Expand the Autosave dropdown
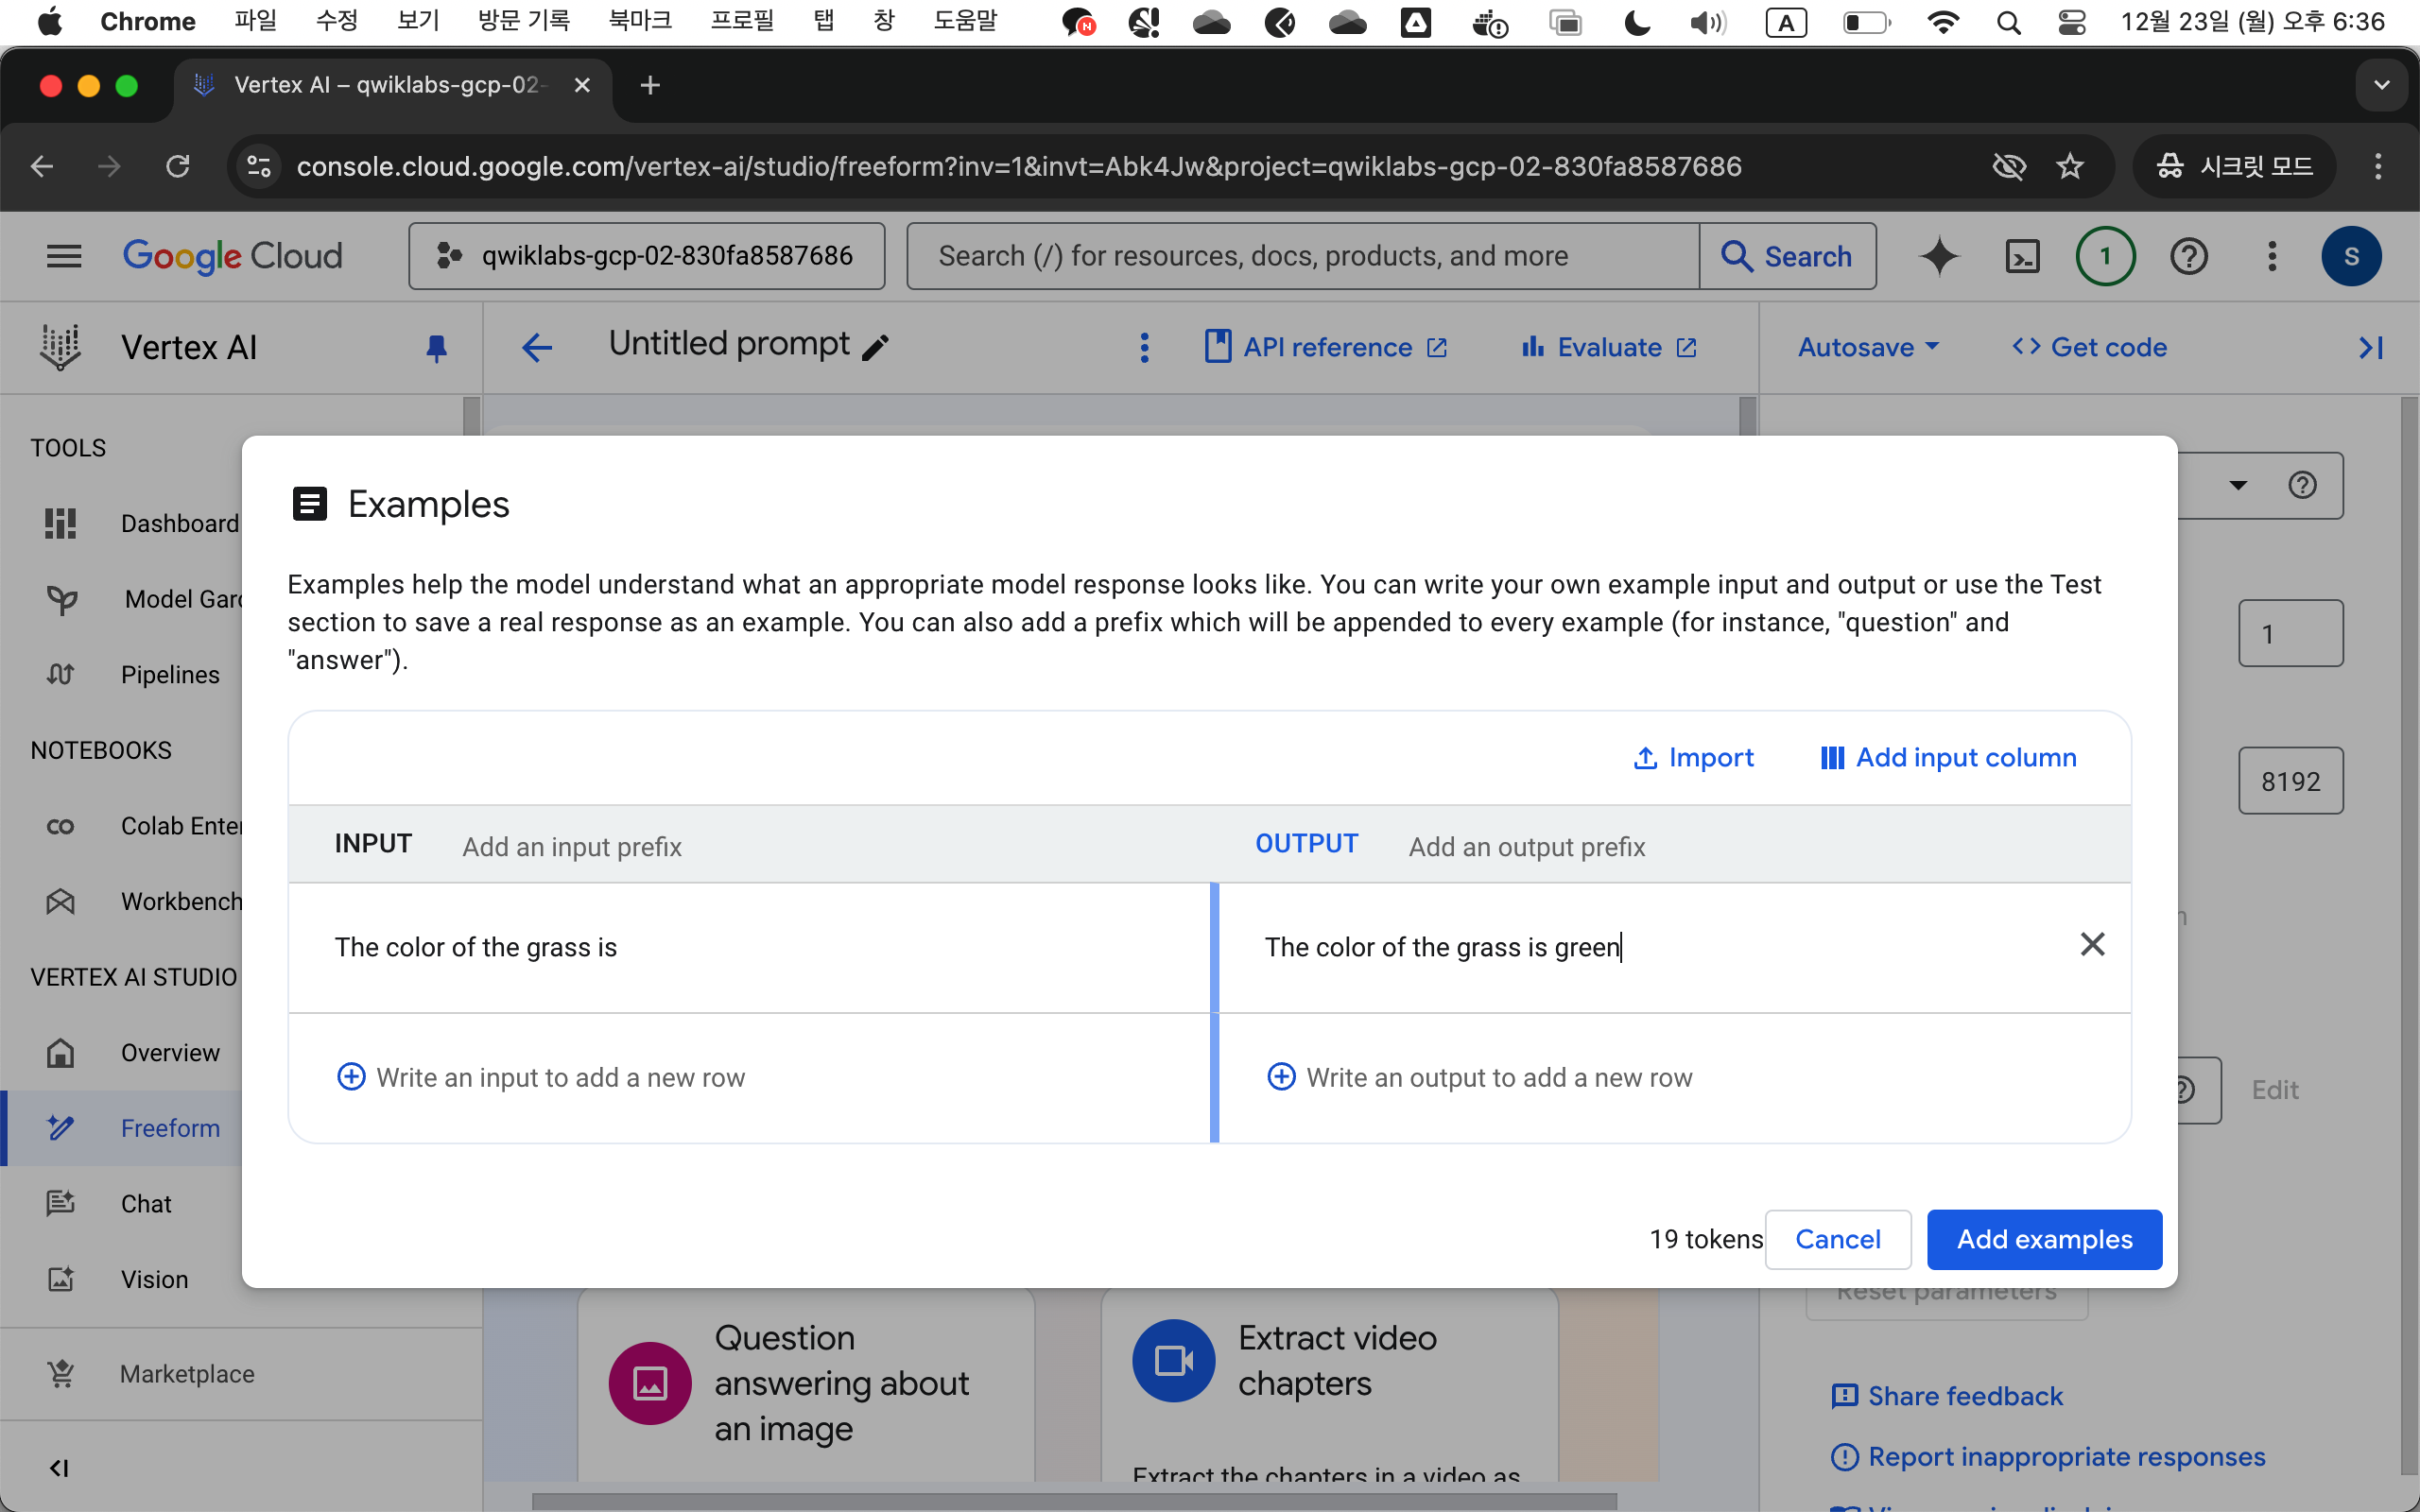This screenshot has height=1512, width=2420. click(1868, 347)
